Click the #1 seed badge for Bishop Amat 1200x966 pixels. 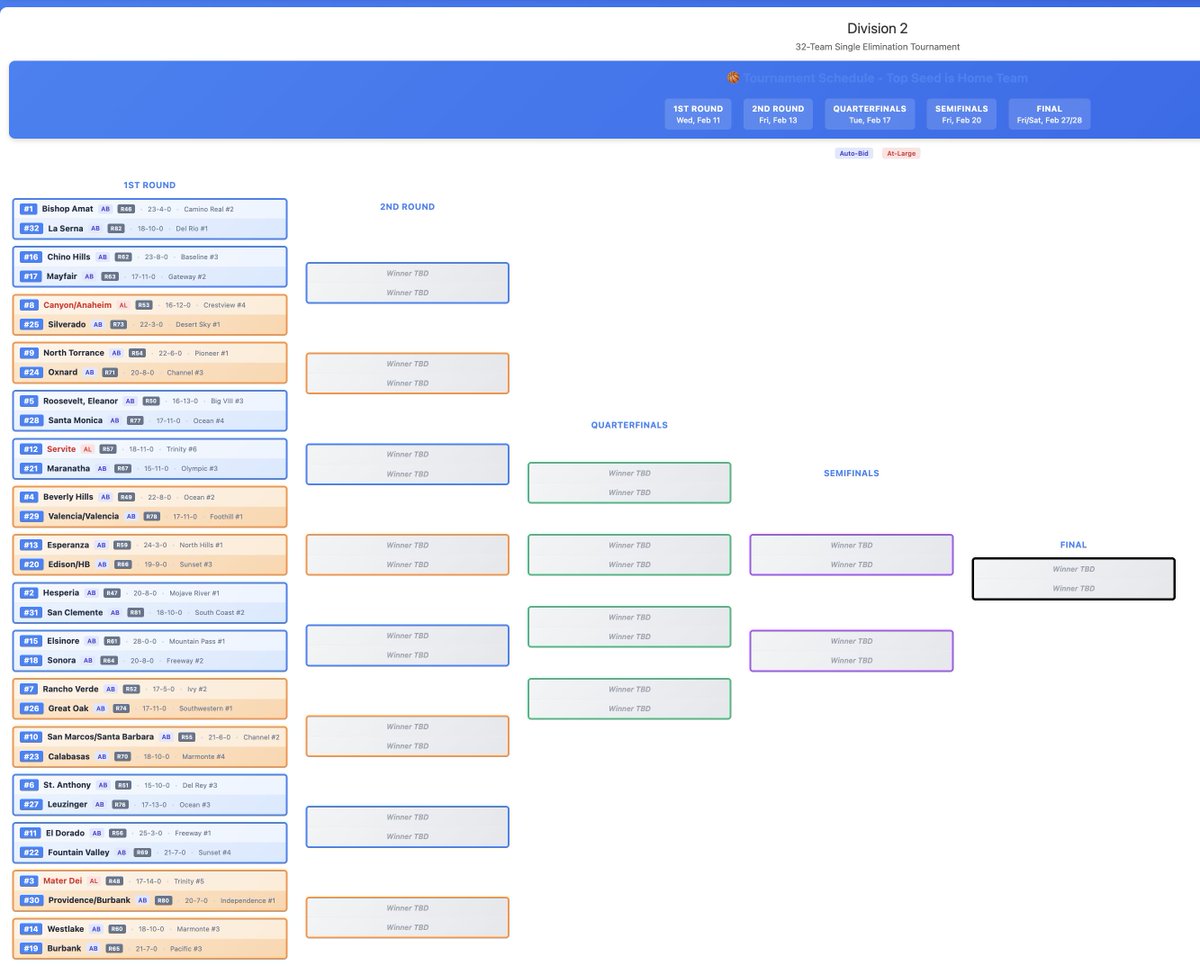28,209
